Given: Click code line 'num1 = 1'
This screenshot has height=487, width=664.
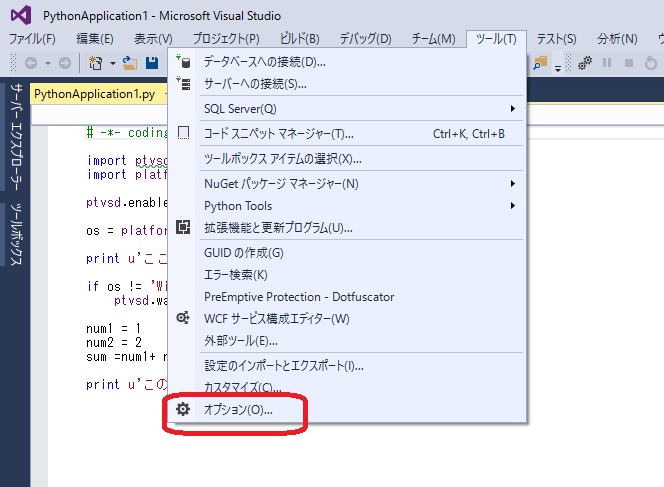Looking at the screenshot, I should 113,328.
